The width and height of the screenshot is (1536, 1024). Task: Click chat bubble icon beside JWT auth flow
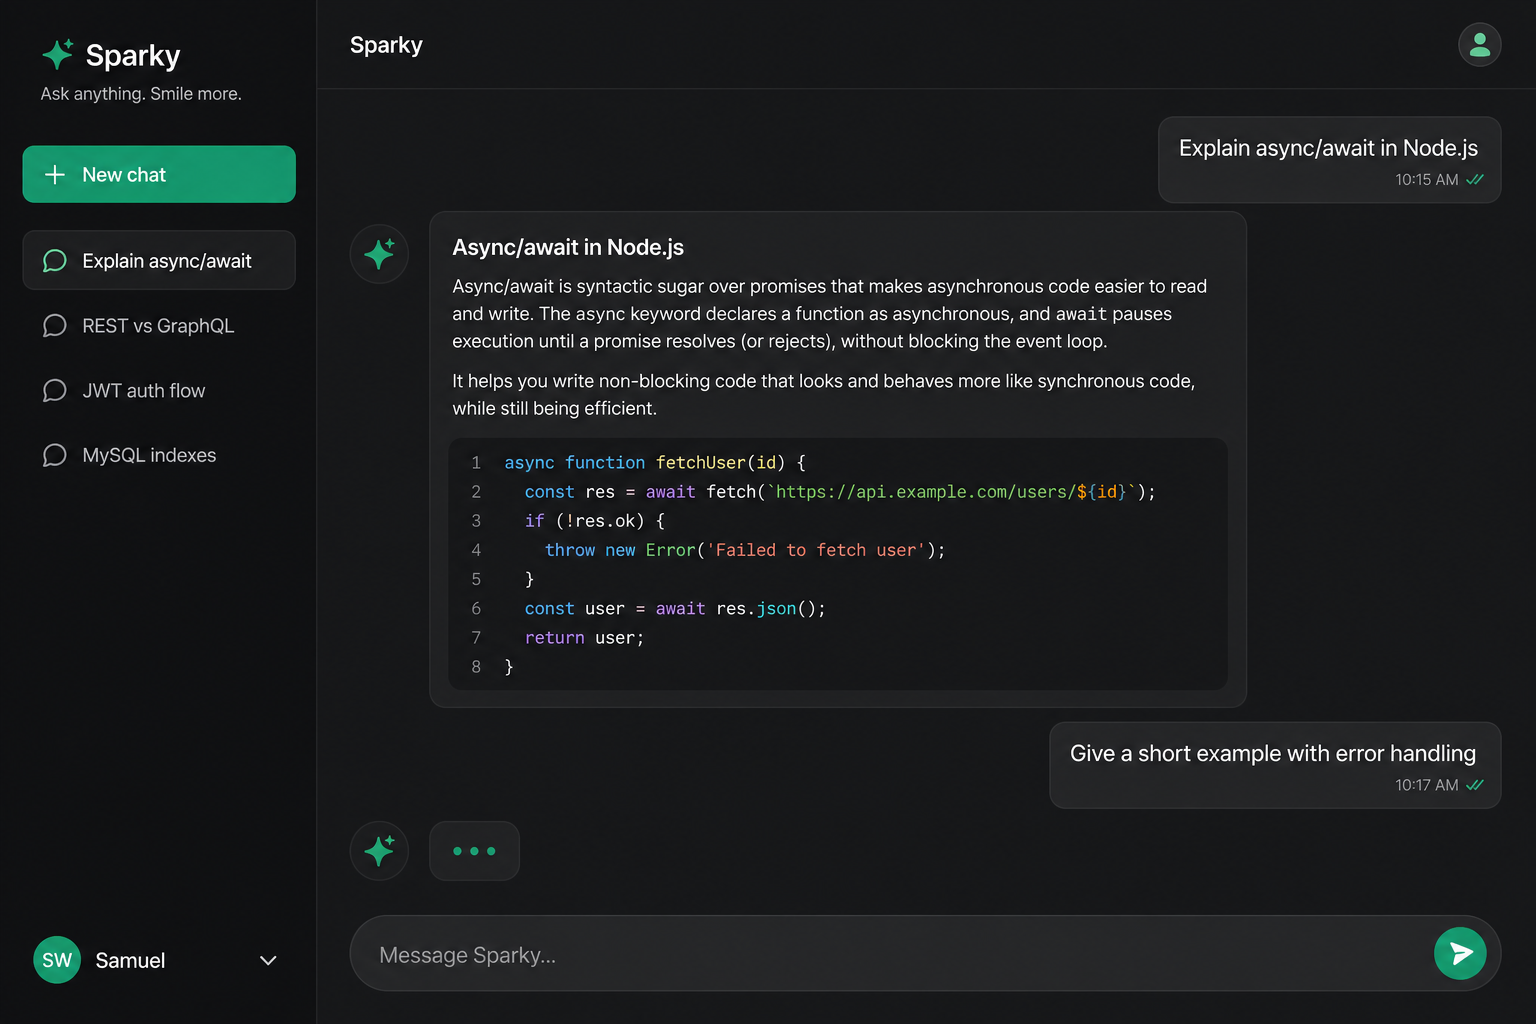pyautogui.click(x=55, y=391)
